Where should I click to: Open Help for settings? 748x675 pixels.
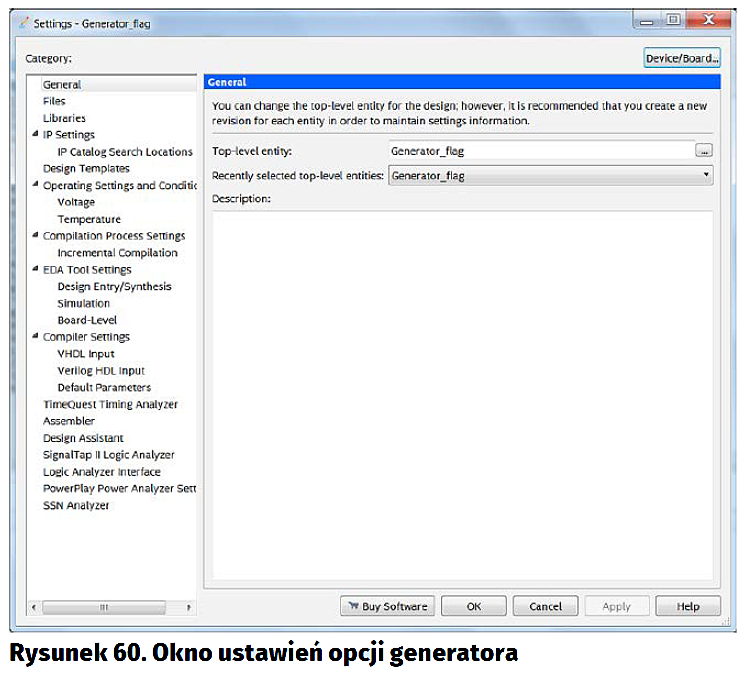click(688, 606)
